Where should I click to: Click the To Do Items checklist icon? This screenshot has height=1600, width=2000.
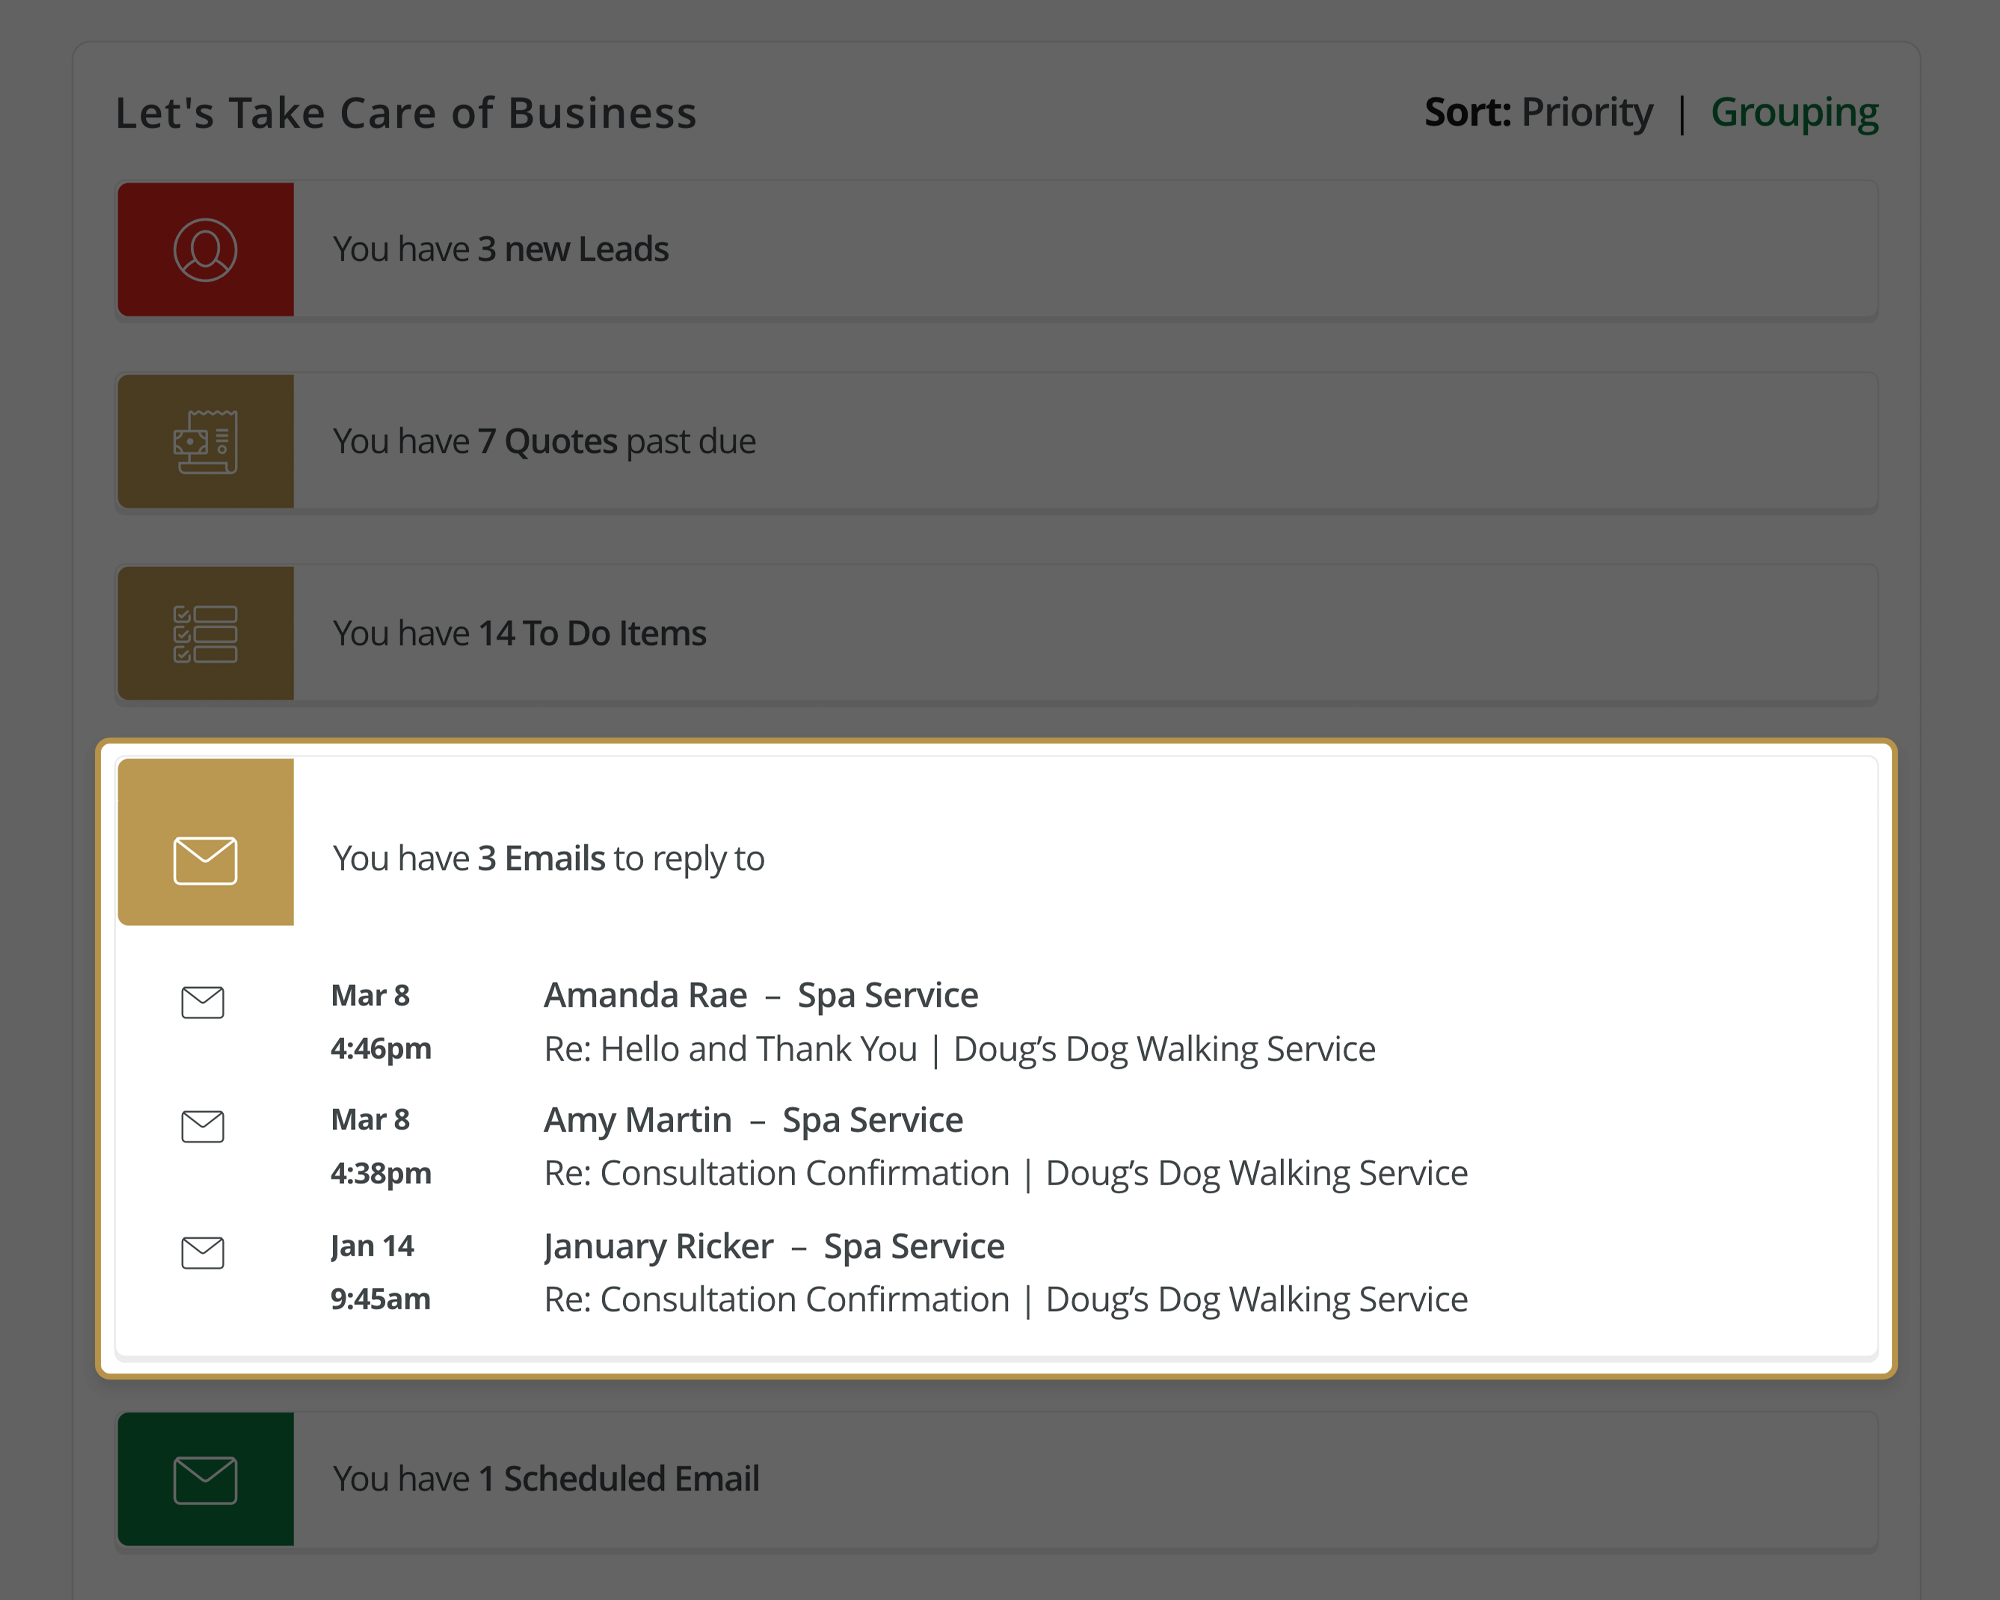(205, 633)
